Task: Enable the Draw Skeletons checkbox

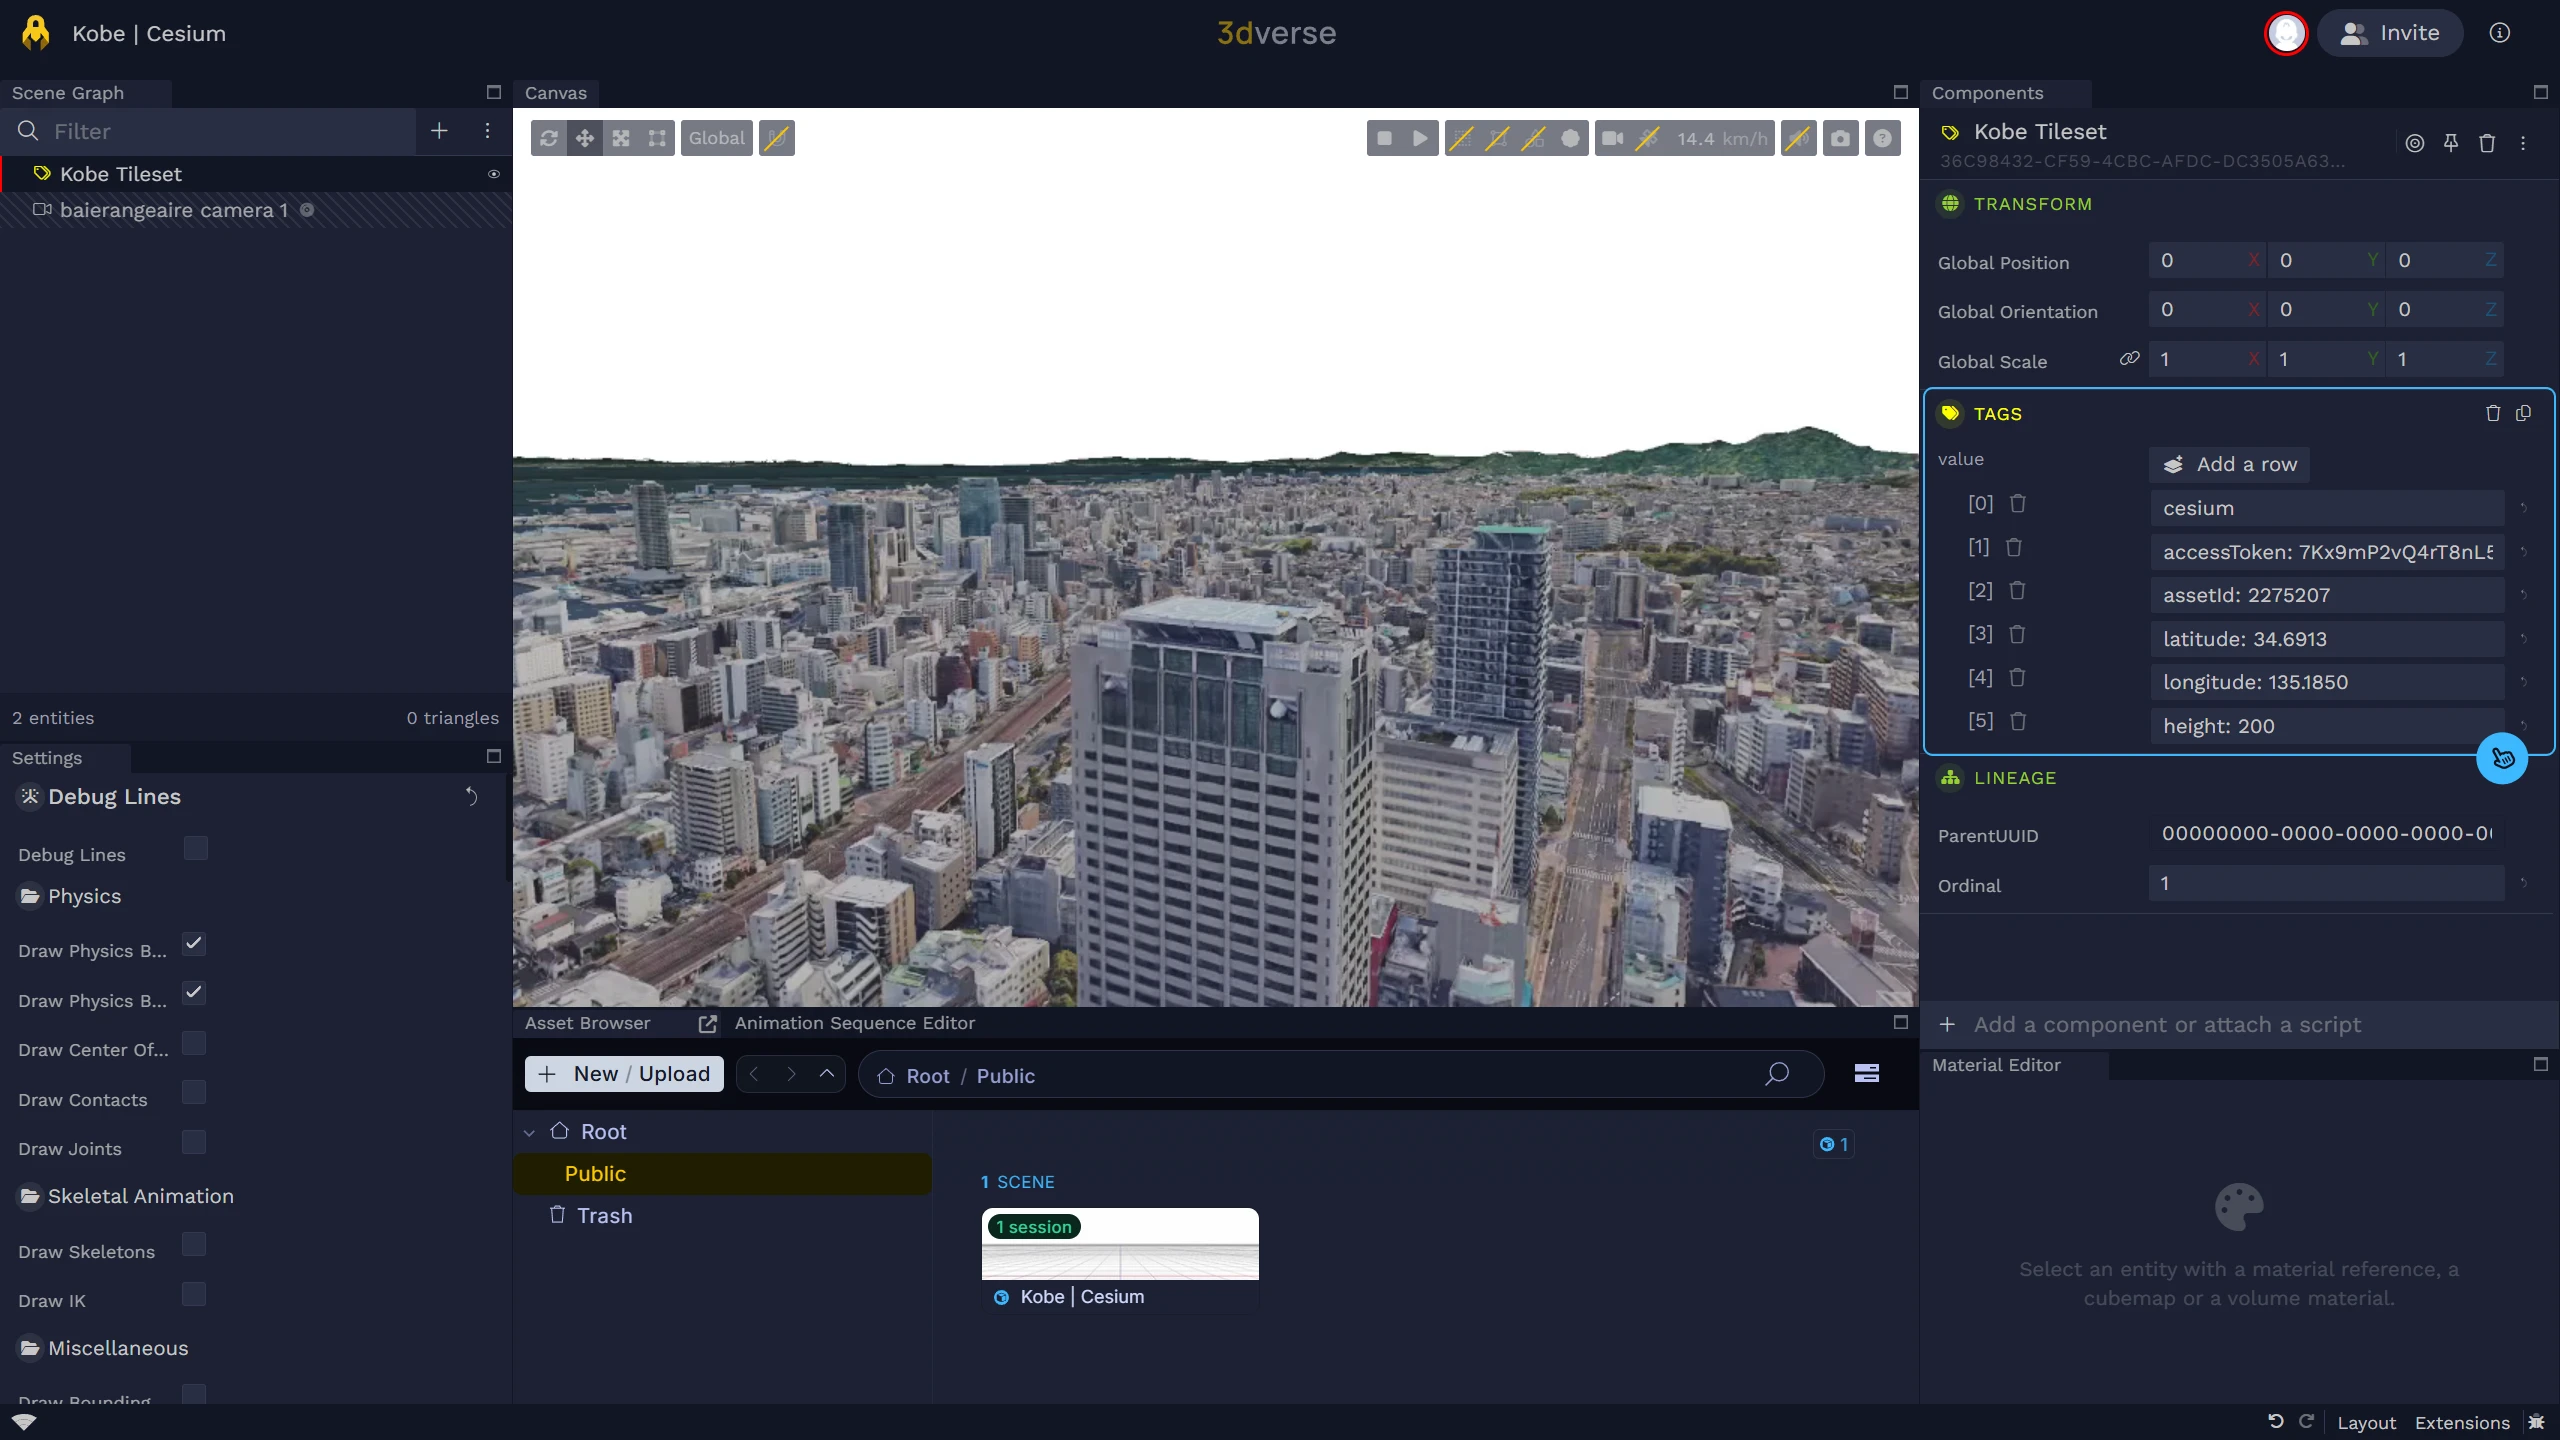Action: [194, 1244]
